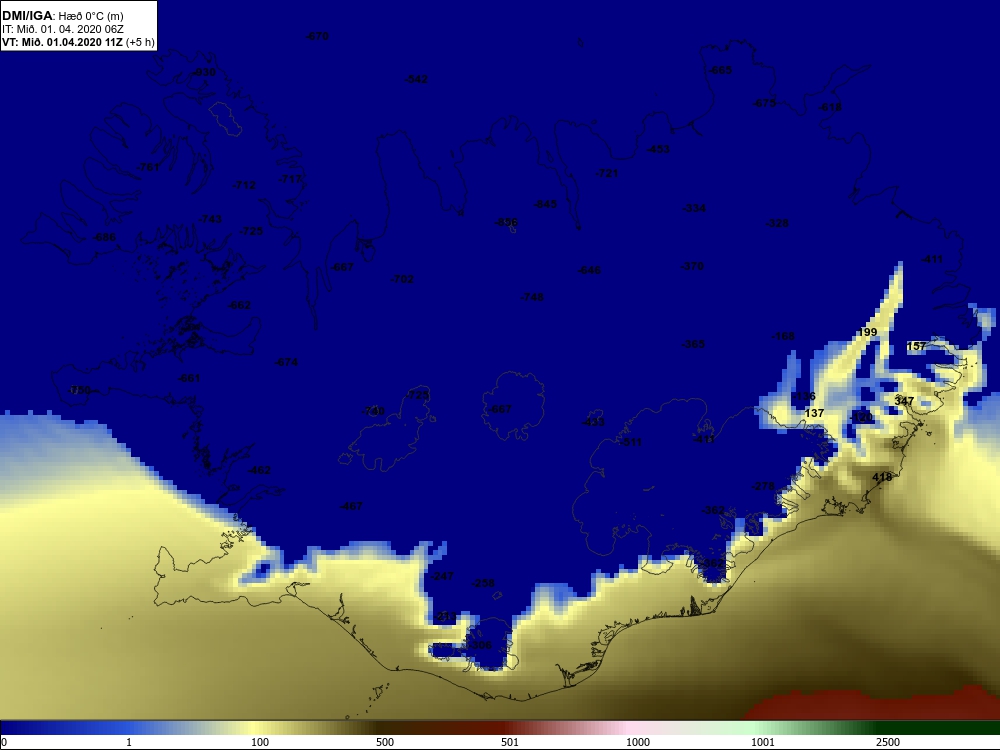The width and height of the screenshot is (1000, 750).
Task: Click the map value -120
Action: (862, 418)
